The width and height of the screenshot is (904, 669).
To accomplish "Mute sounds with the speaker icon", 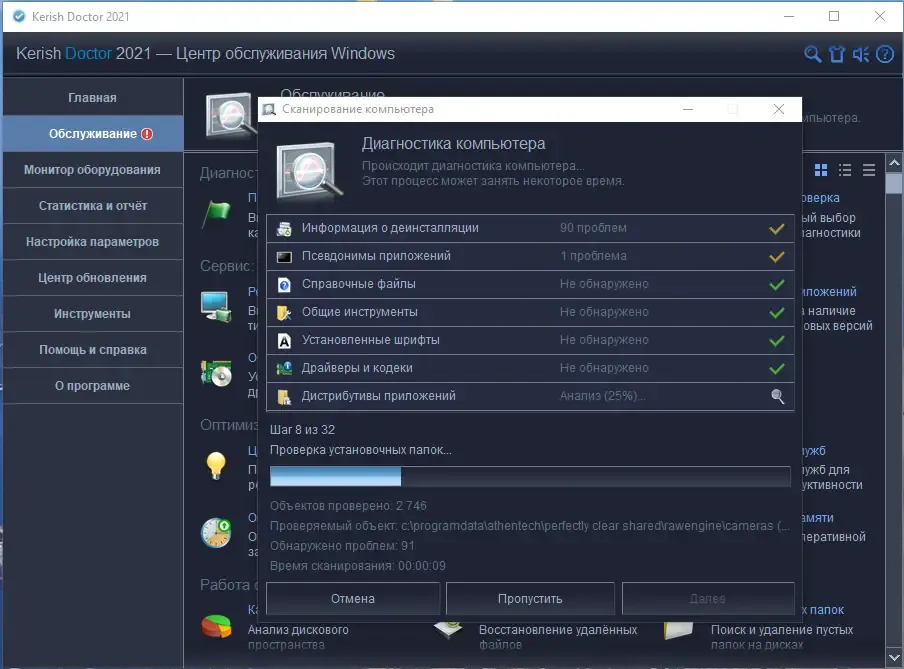I will 861,54.
